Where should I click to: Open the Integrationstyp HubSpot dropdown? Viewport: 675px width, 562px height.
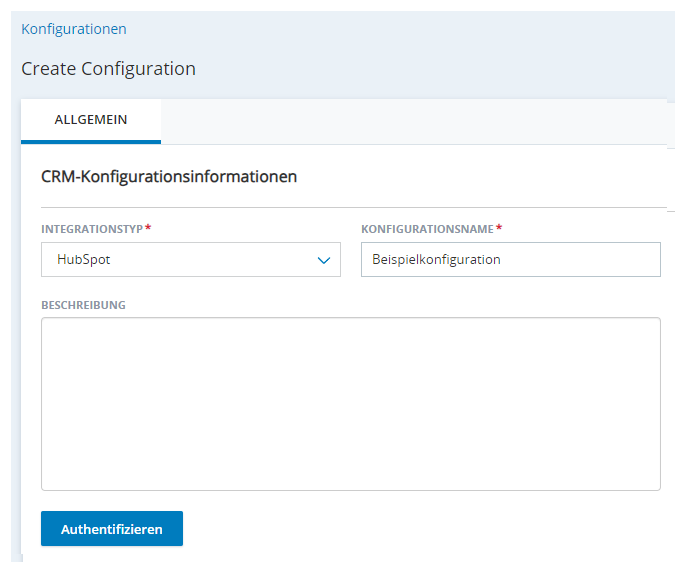(191, 259)
